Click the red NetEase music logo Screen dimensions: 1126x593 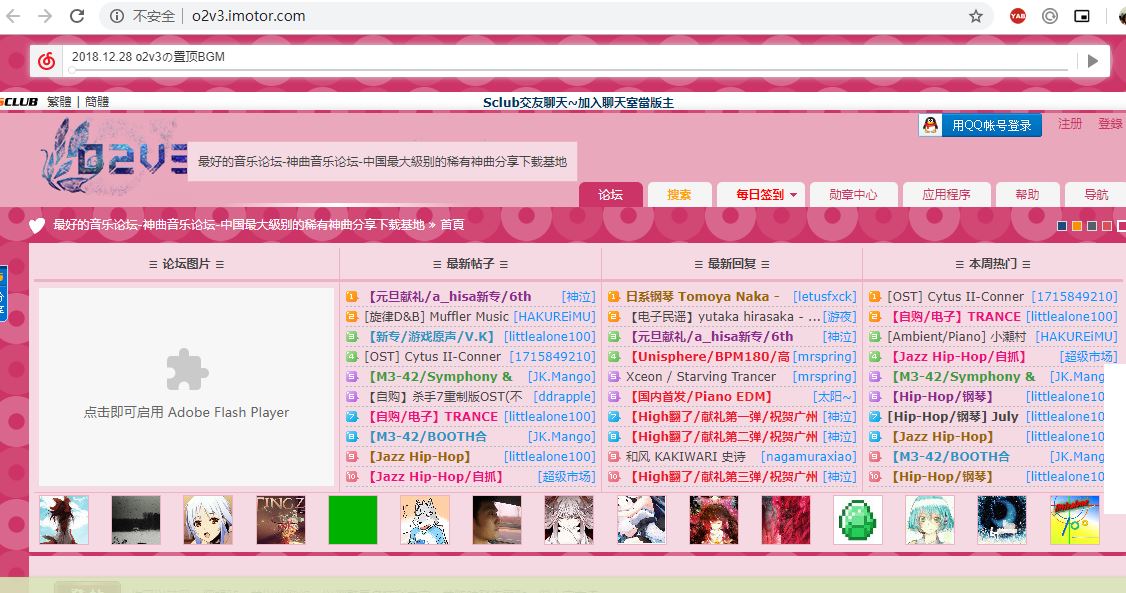[x=47, y=61]
